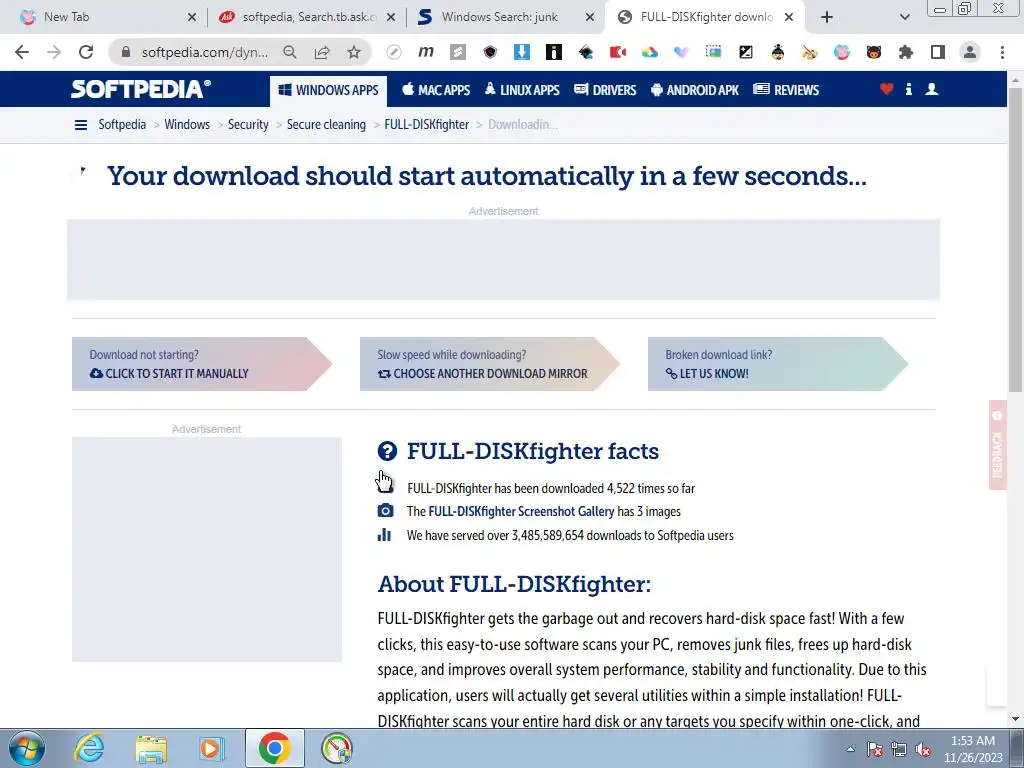
Task: Close the 'Windows Search: junk' tab
Action: [x=590, y=17]
